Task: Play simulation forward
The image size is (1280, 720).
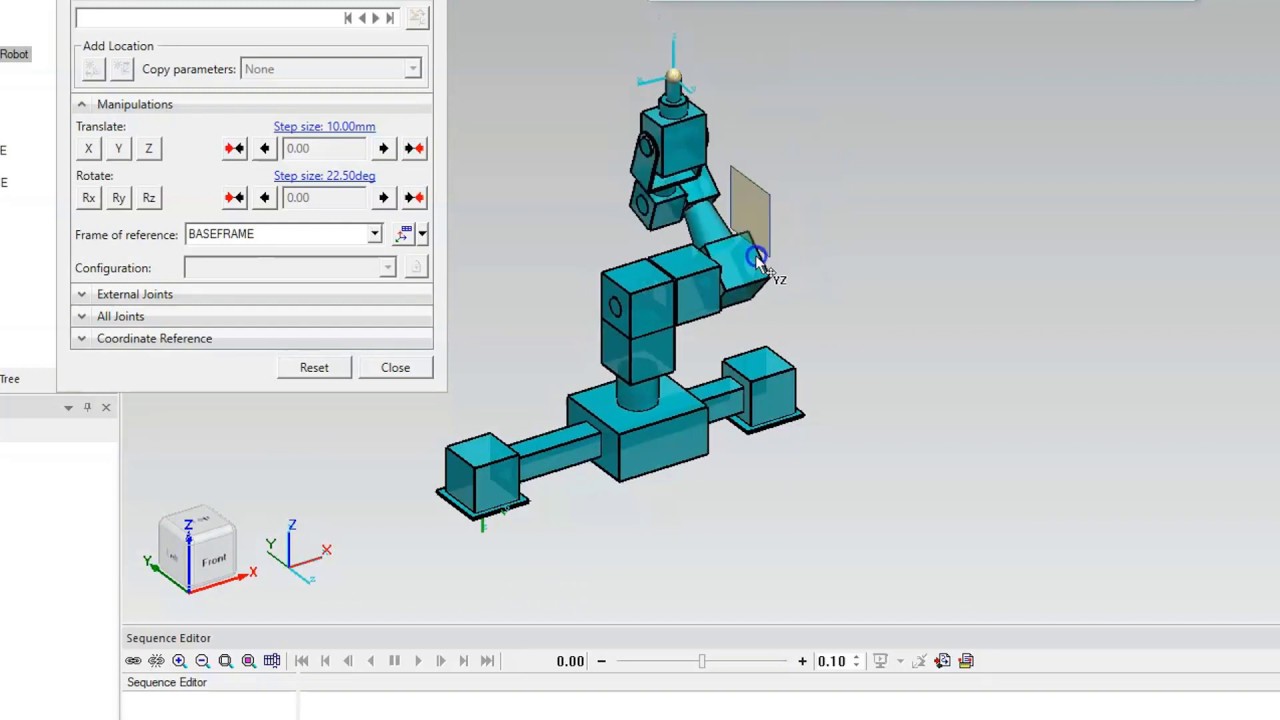Action: tap(418, 661)
